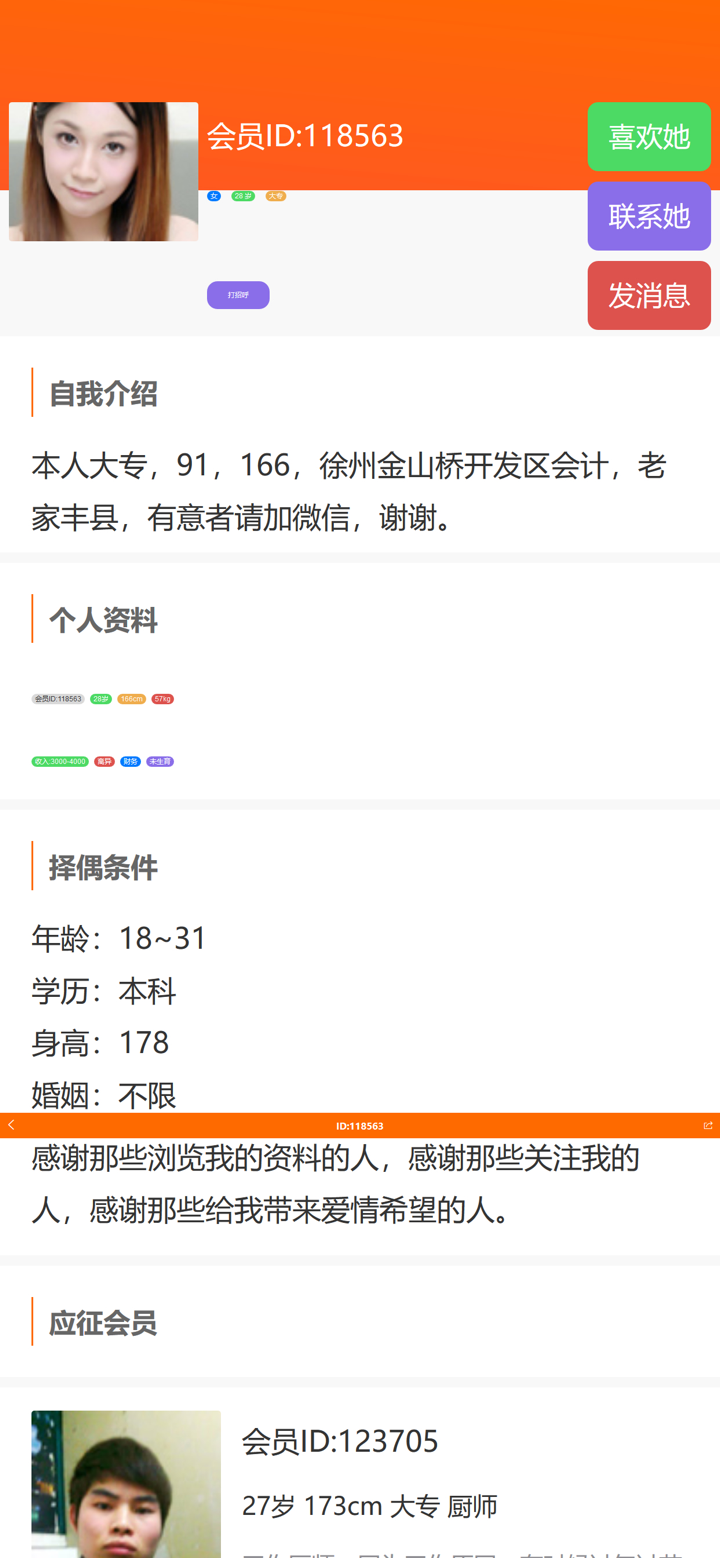Tap the red 发消息 button

tap(649, 295)
